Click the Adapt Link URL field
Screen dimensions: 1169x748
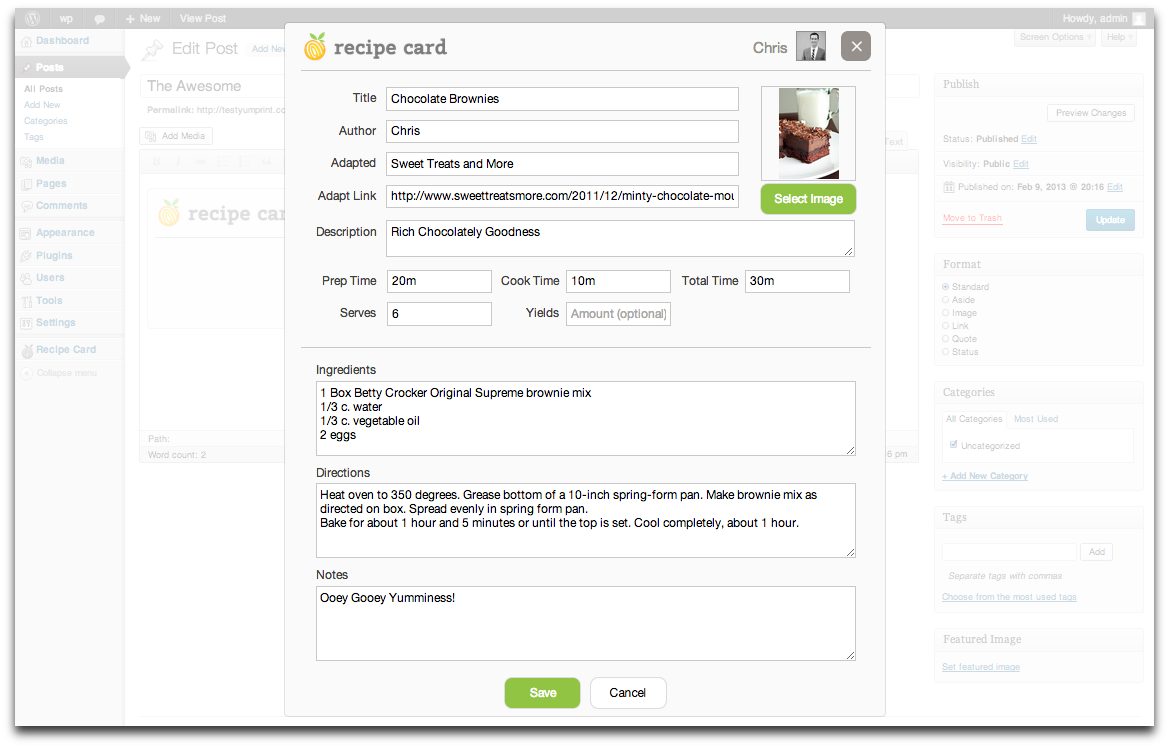(562, 196)
